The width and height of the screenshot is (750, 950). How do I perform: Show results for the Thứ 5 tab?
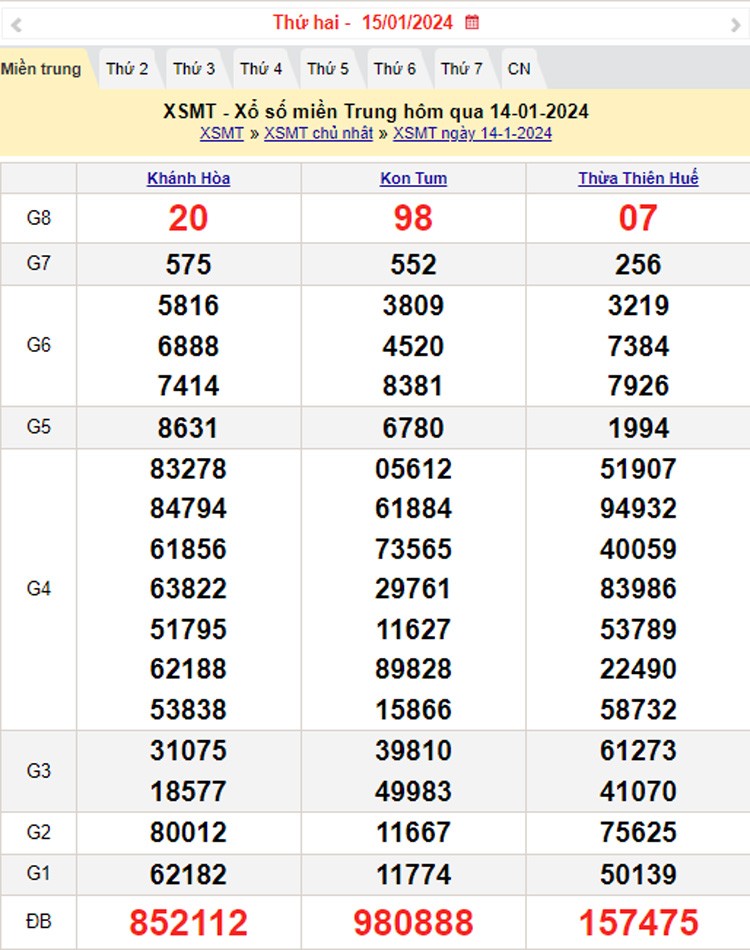pos(328,69)
